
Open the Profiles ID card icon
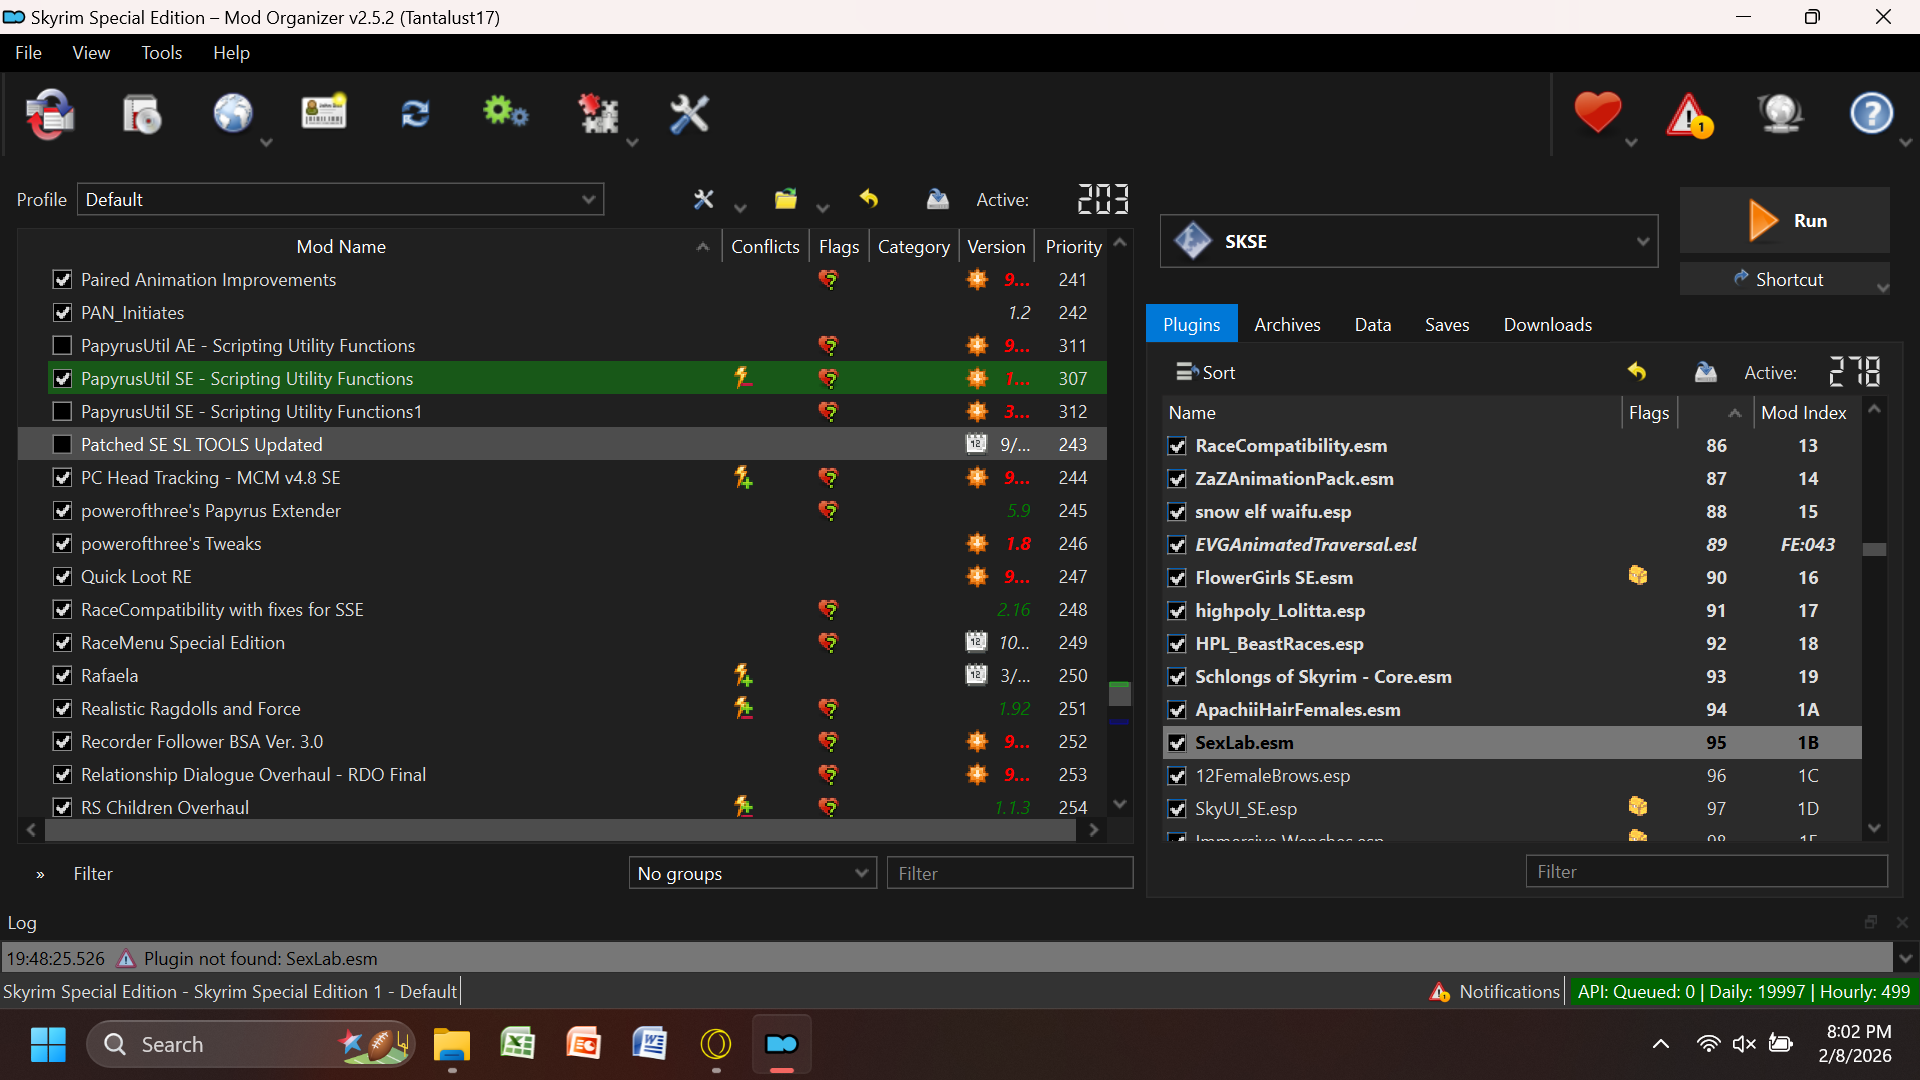324,113
